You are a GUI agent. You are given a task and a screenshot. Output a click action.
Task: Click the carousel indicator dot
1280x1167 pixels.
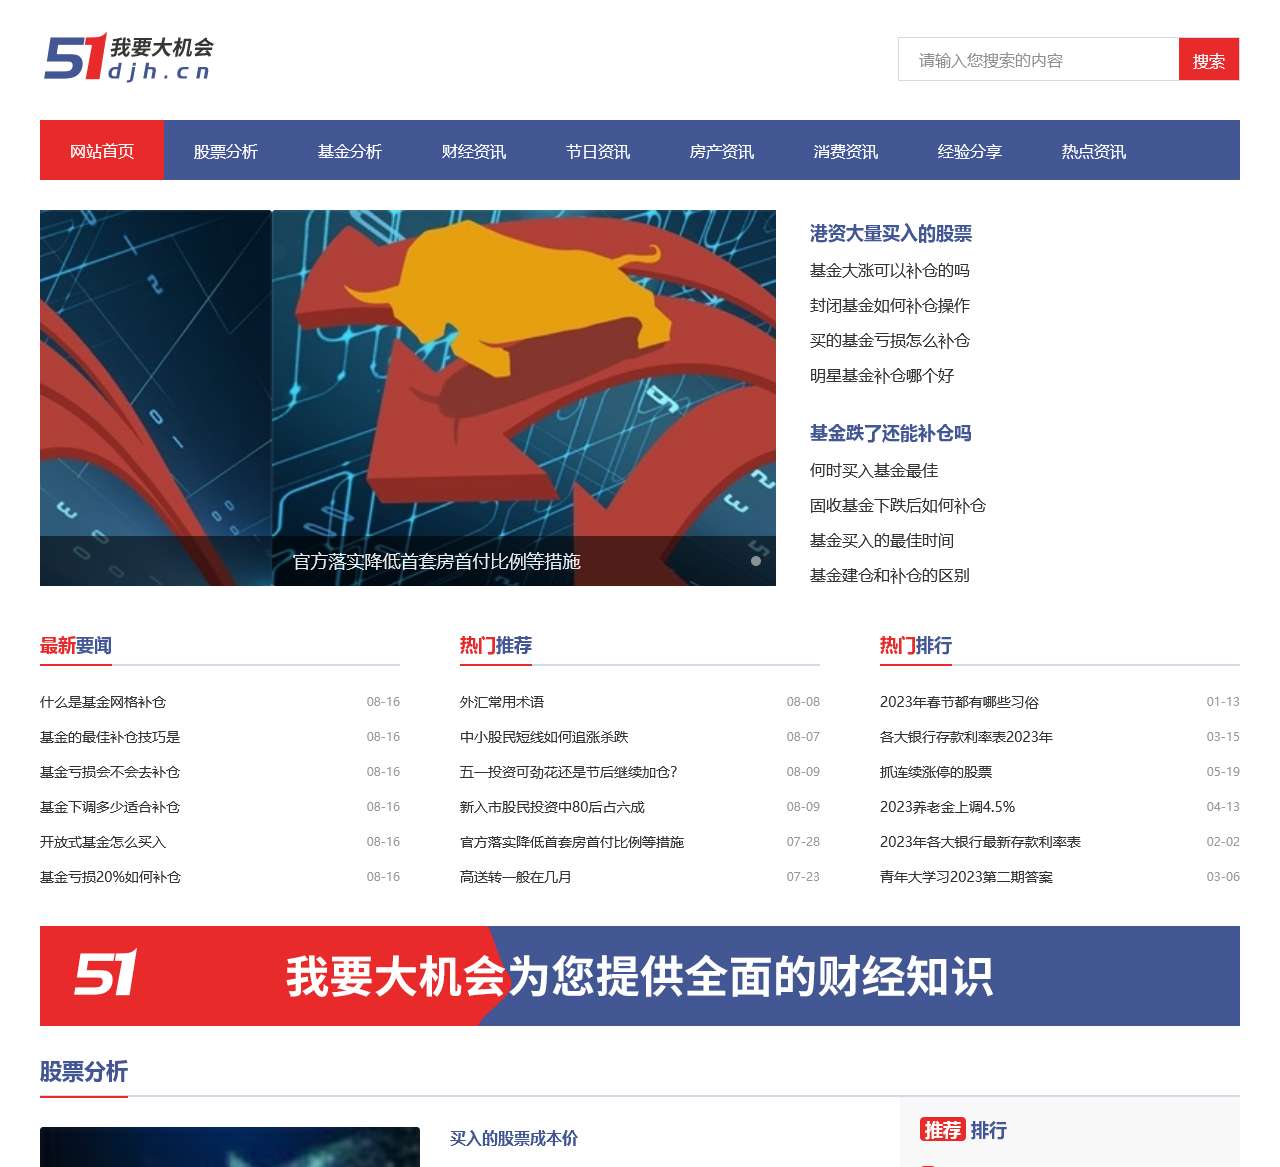pos(757,561)
